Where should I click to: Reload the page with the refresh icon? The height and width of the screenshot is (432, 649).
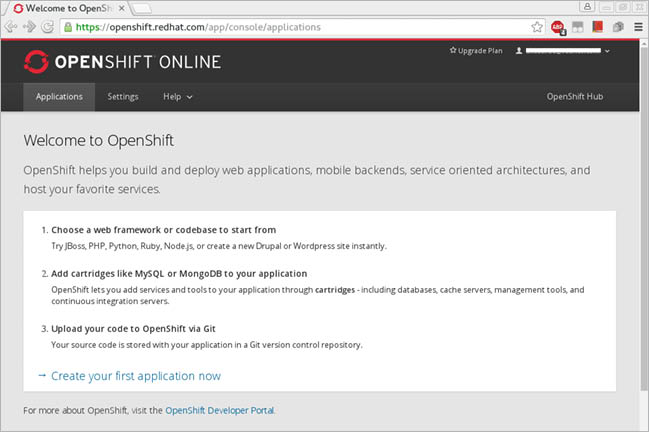tap(46, 27)
